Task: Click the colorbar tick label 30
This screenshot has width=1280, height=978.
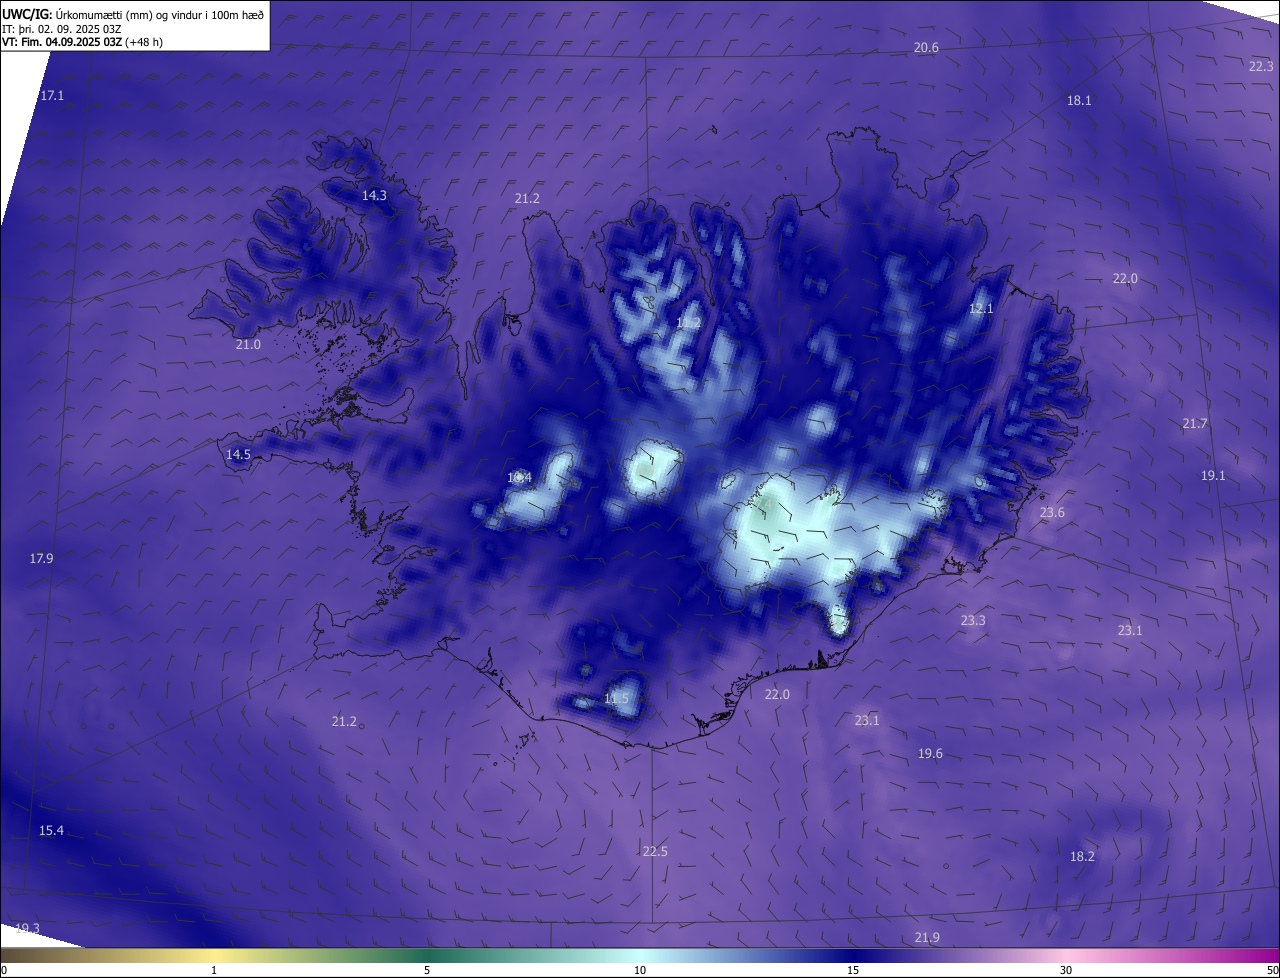Action: [1066, 970]
